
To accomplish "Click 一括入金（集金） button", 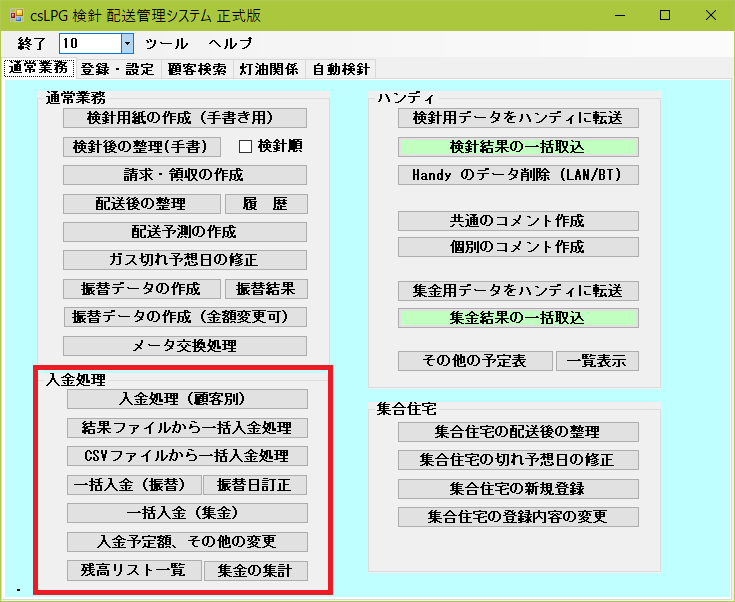I will [x=187, y=513].
